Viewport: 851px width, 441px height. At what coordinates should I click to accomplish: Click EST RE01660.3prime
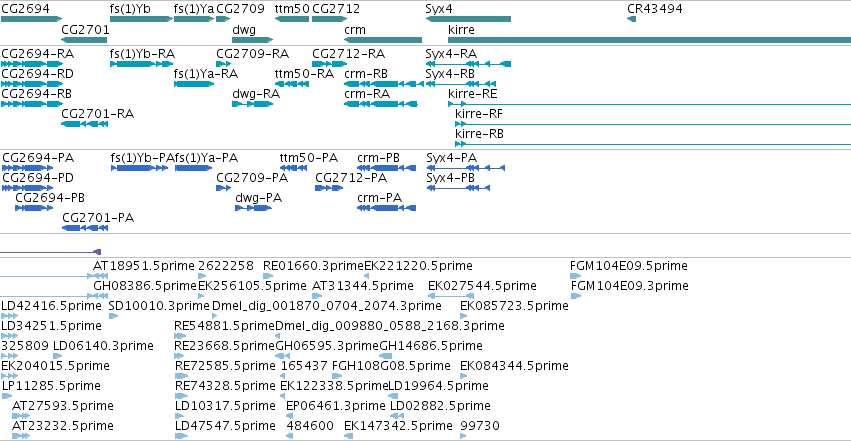(x=313, y=266)
